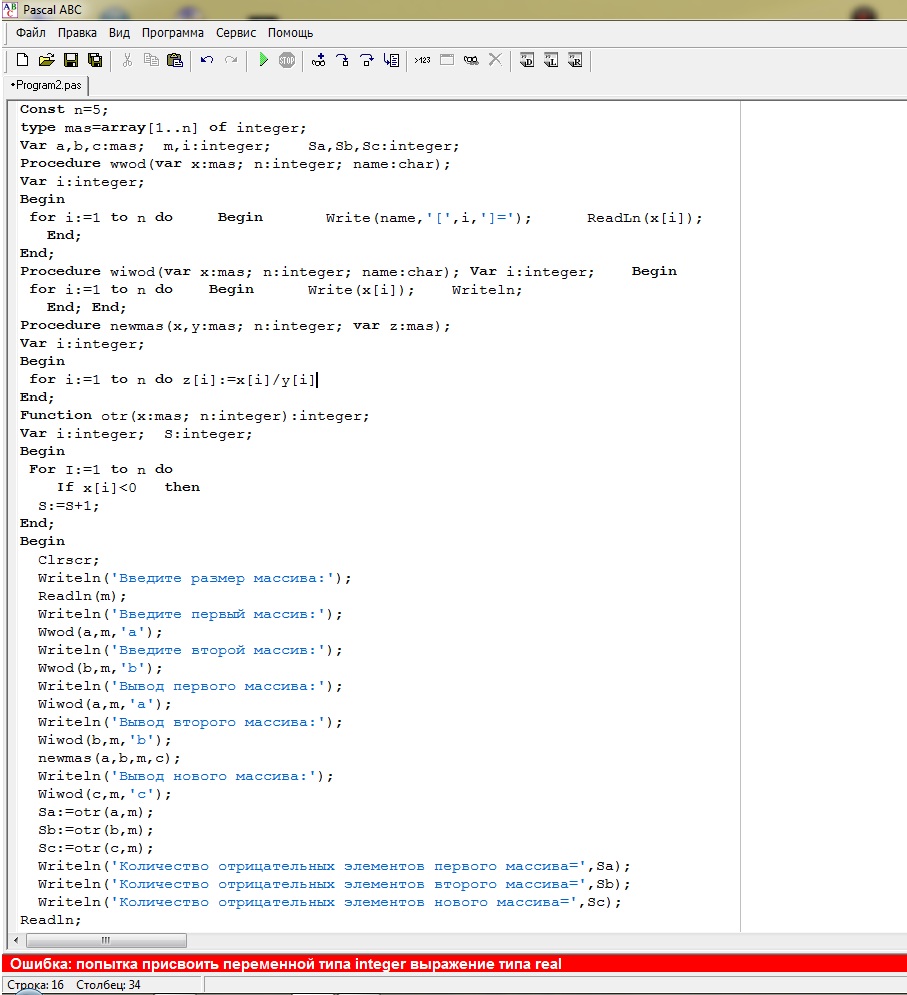907x995 pixels.
Task: Click the scrollbar left arrow
Action: (x=15, y=941)
